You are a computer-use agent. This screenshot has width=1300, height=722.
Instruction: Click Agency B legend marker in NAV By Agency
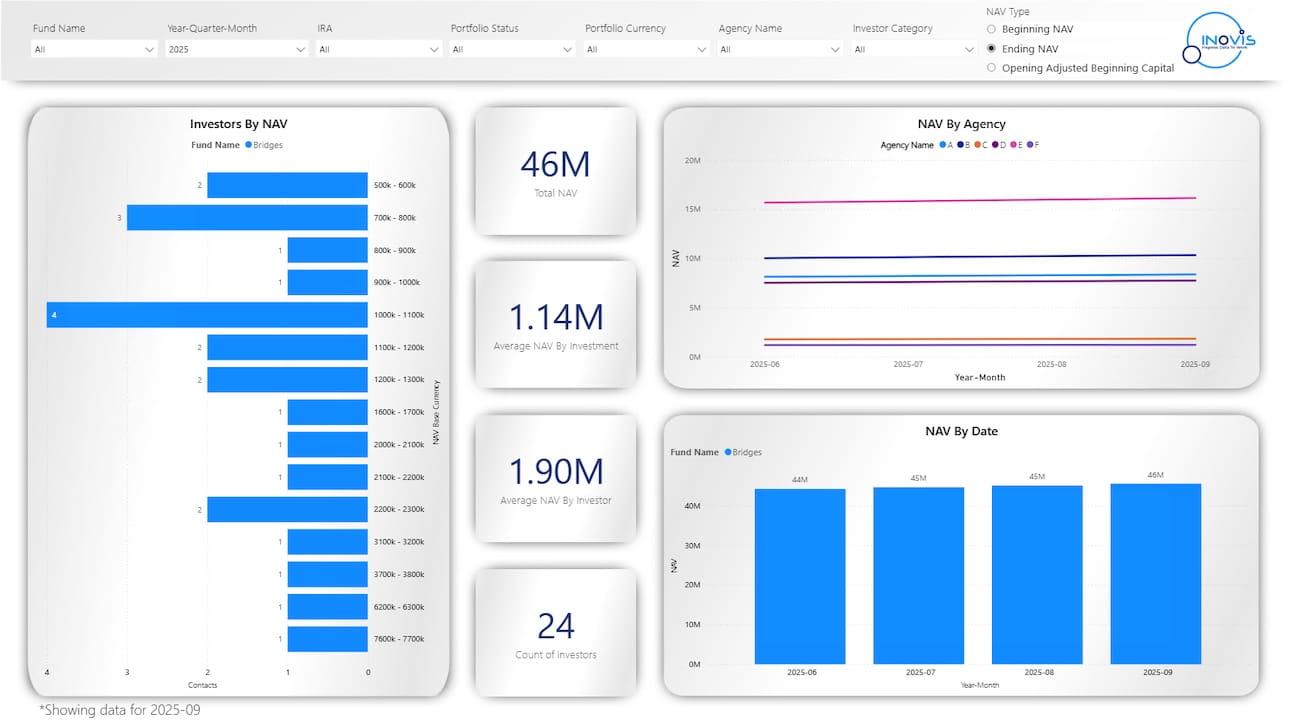tap(961, 145)
